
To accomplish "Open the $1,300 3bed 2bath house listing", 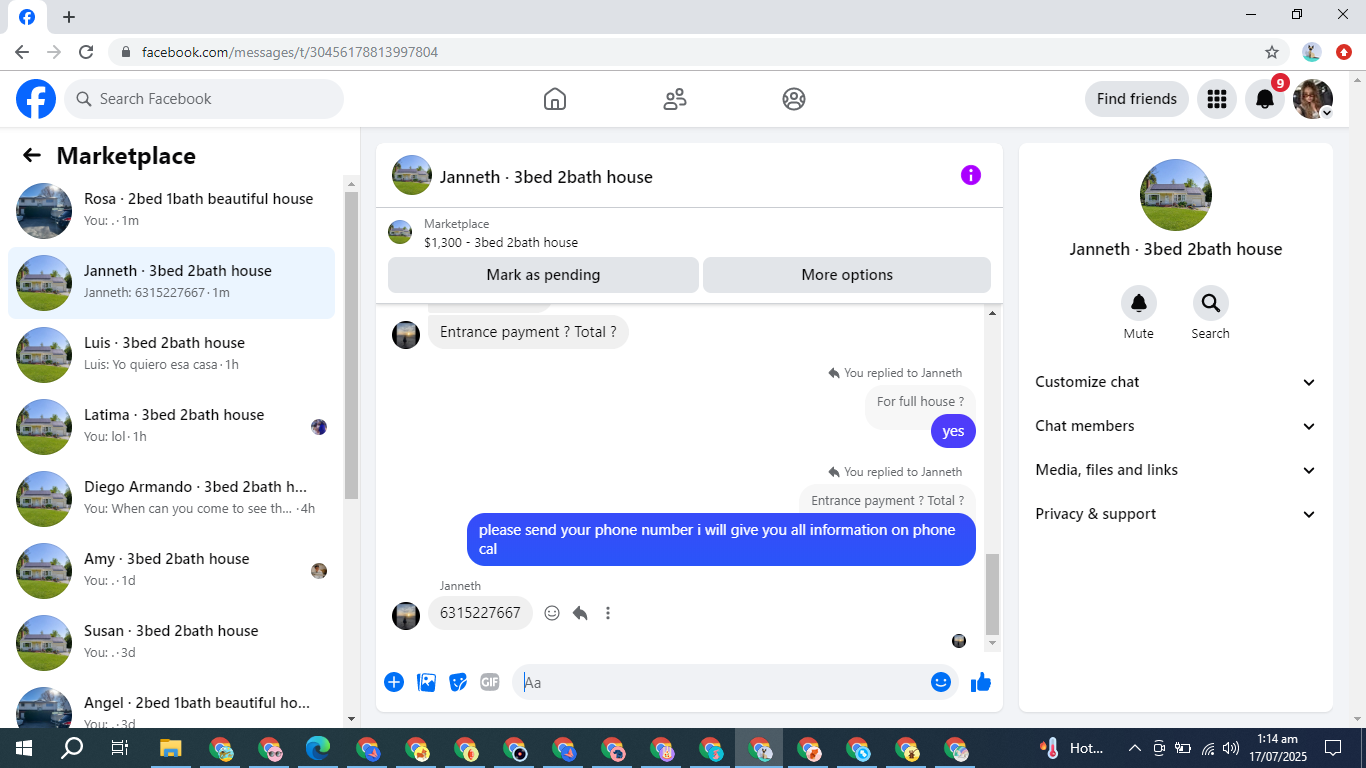I will (x=689, y=233).
